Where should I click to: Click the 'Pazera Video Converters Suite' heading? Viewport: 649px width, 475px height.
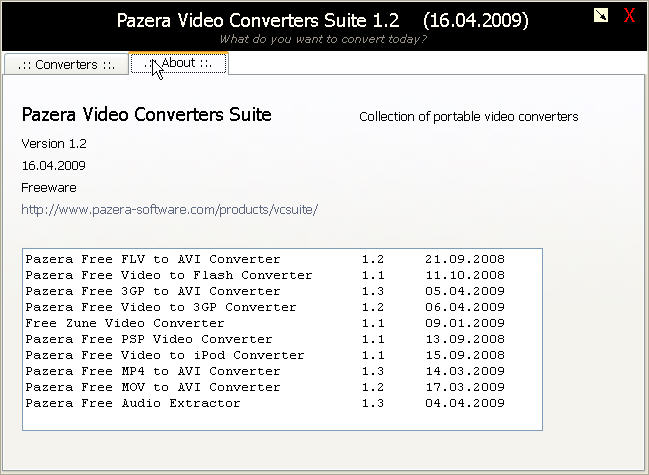click(147, 115)
